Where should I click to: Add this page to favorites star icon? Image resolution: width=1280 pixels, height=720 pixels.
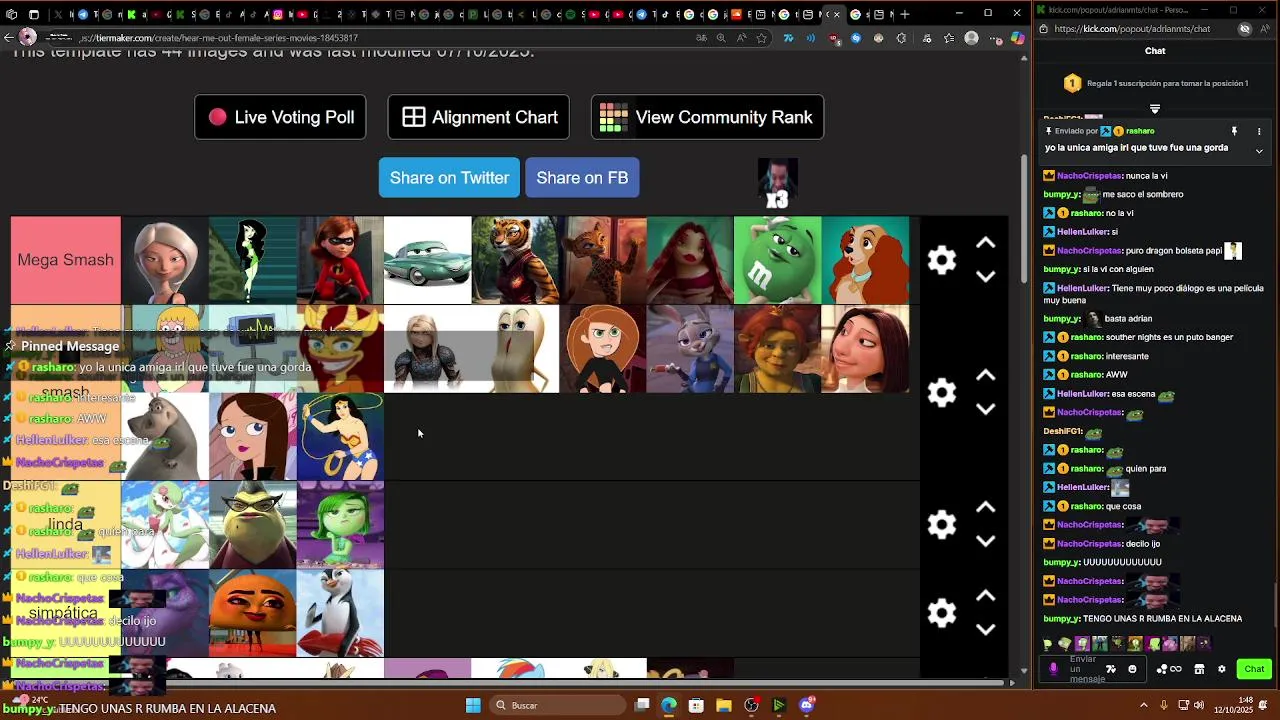click(762, 38)
